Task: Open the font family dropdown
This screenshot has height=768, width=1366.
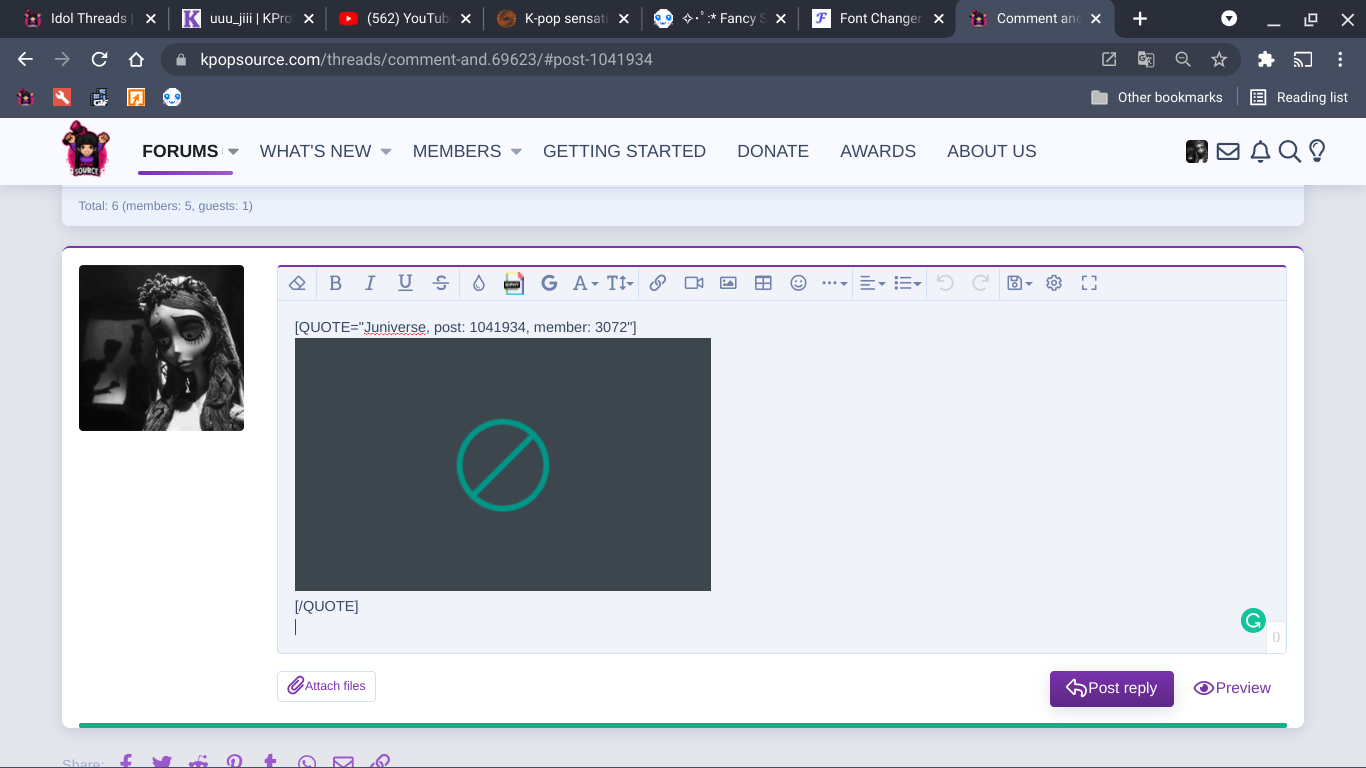Action: click(585, 283)
